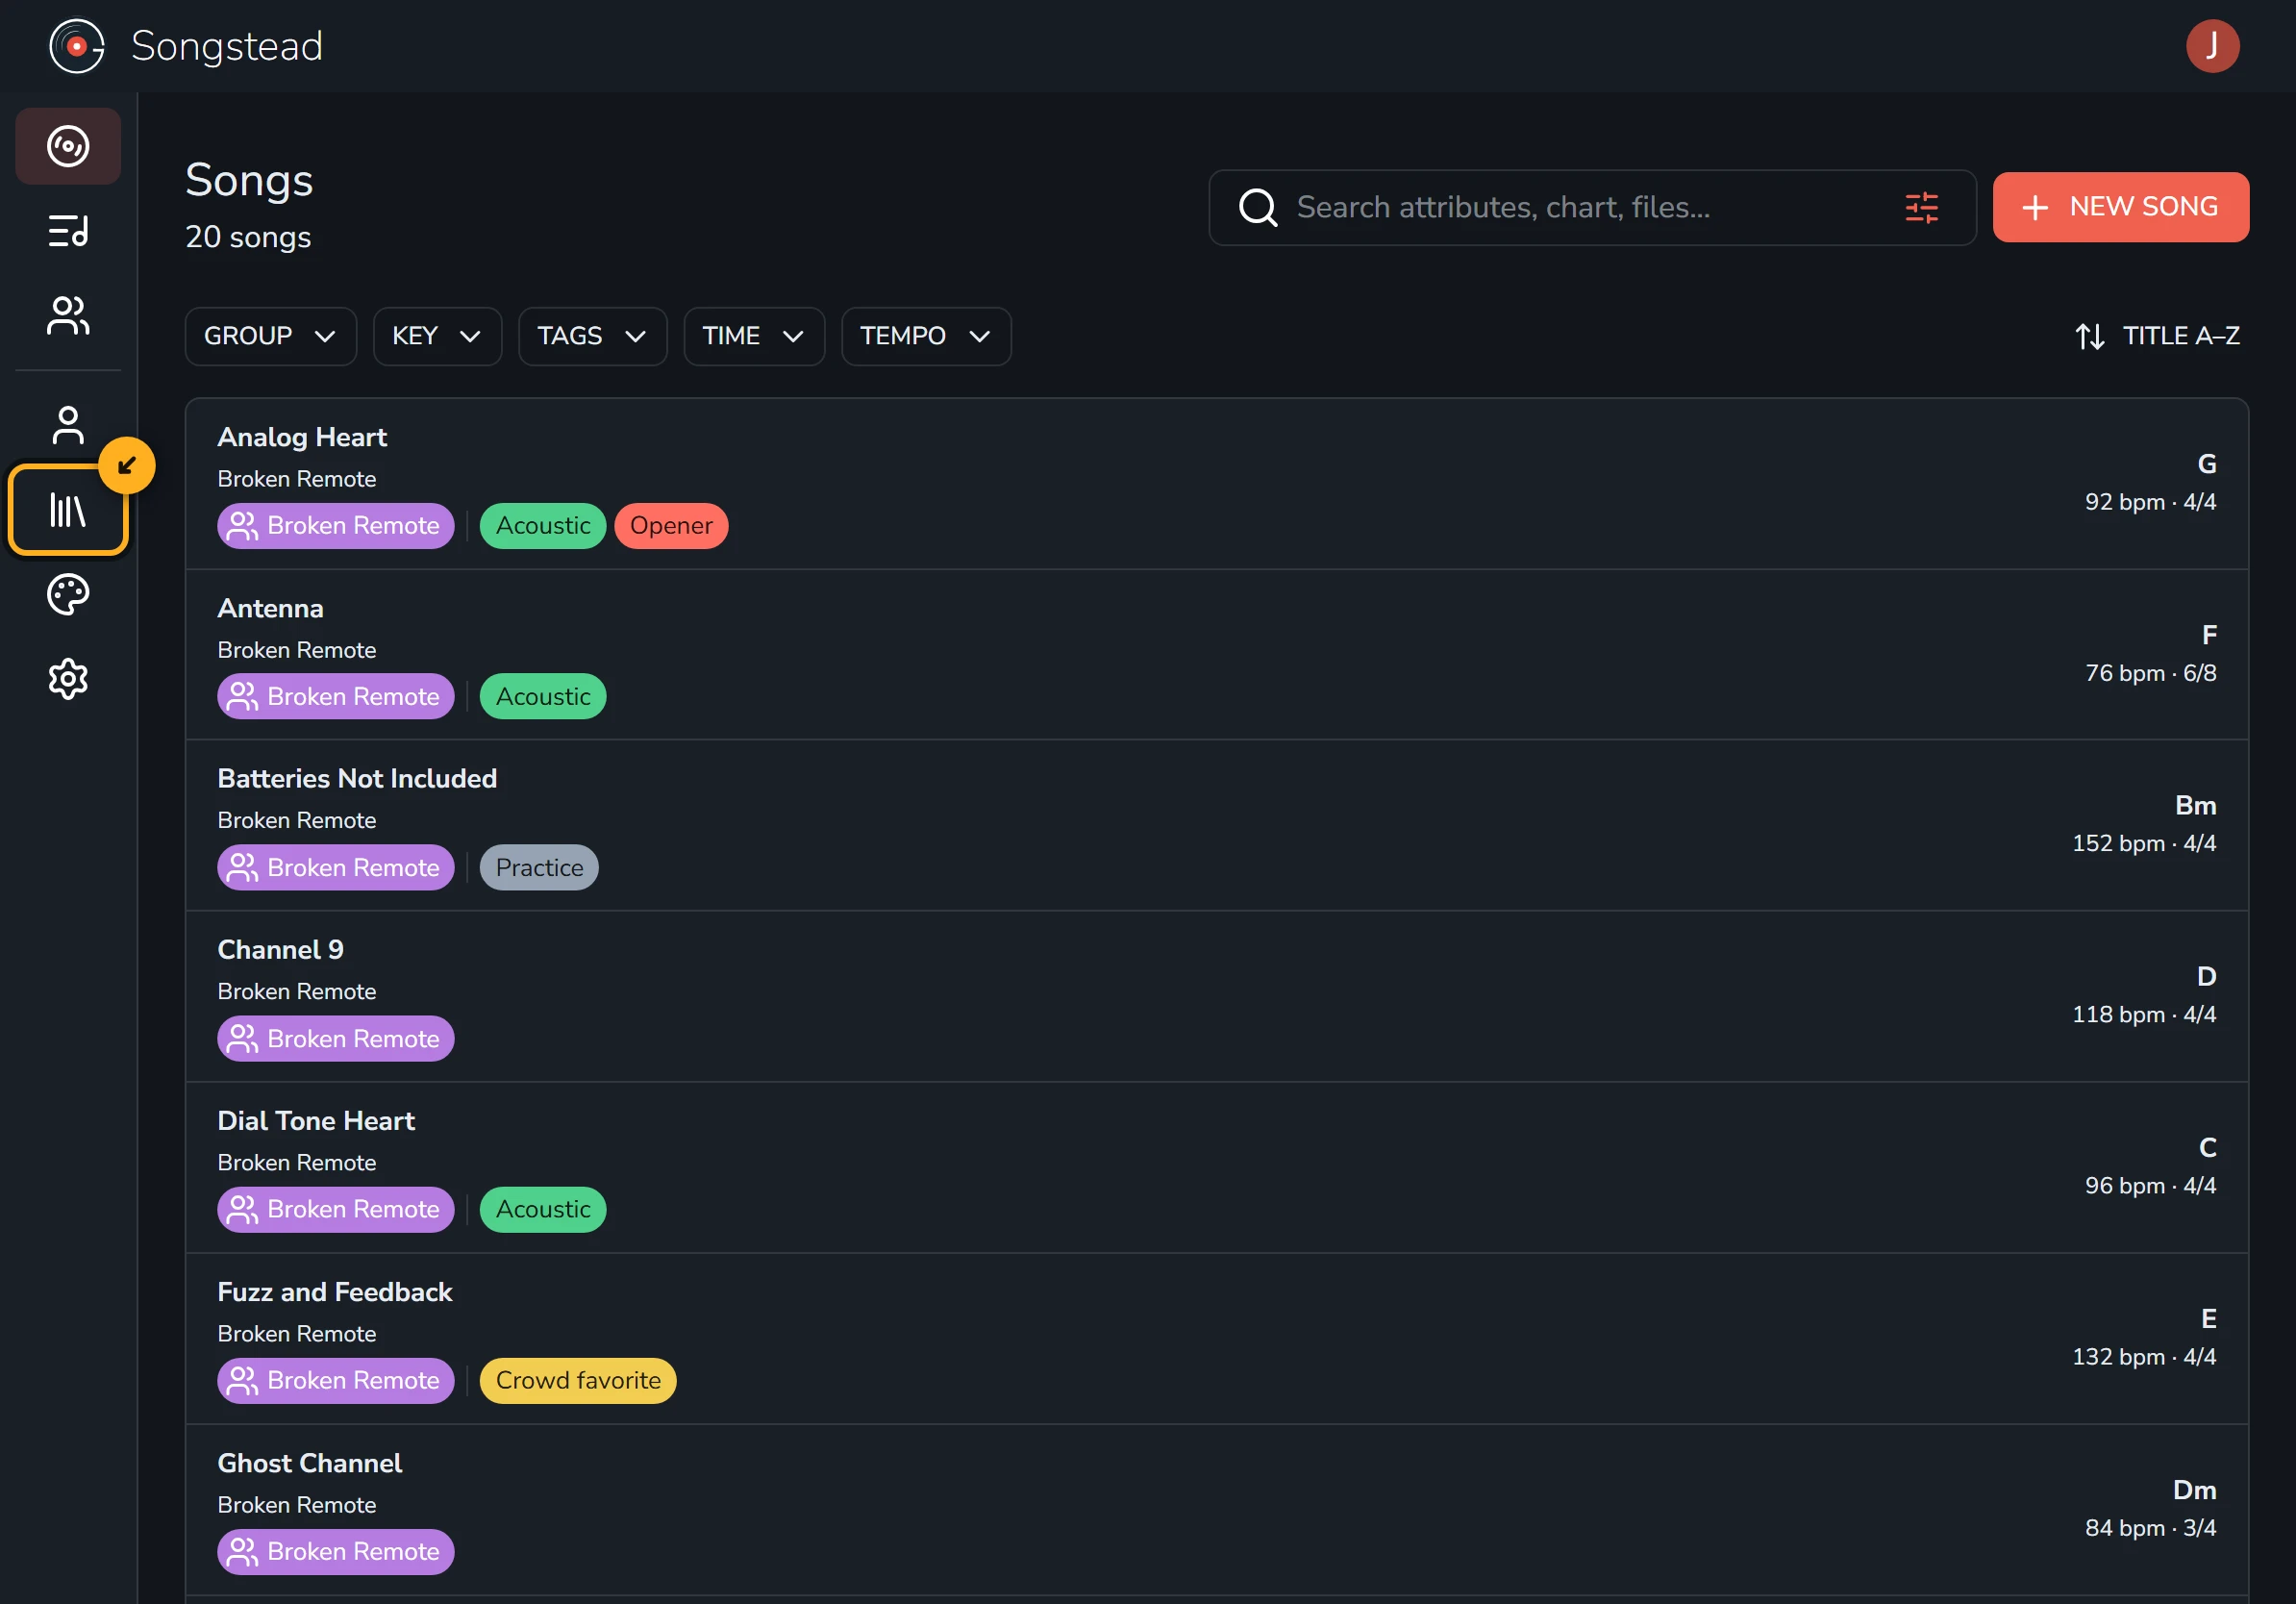Open the theme palette icon in sidebar
Viewport: 2296px width, 1604px height.
[68, 595]
